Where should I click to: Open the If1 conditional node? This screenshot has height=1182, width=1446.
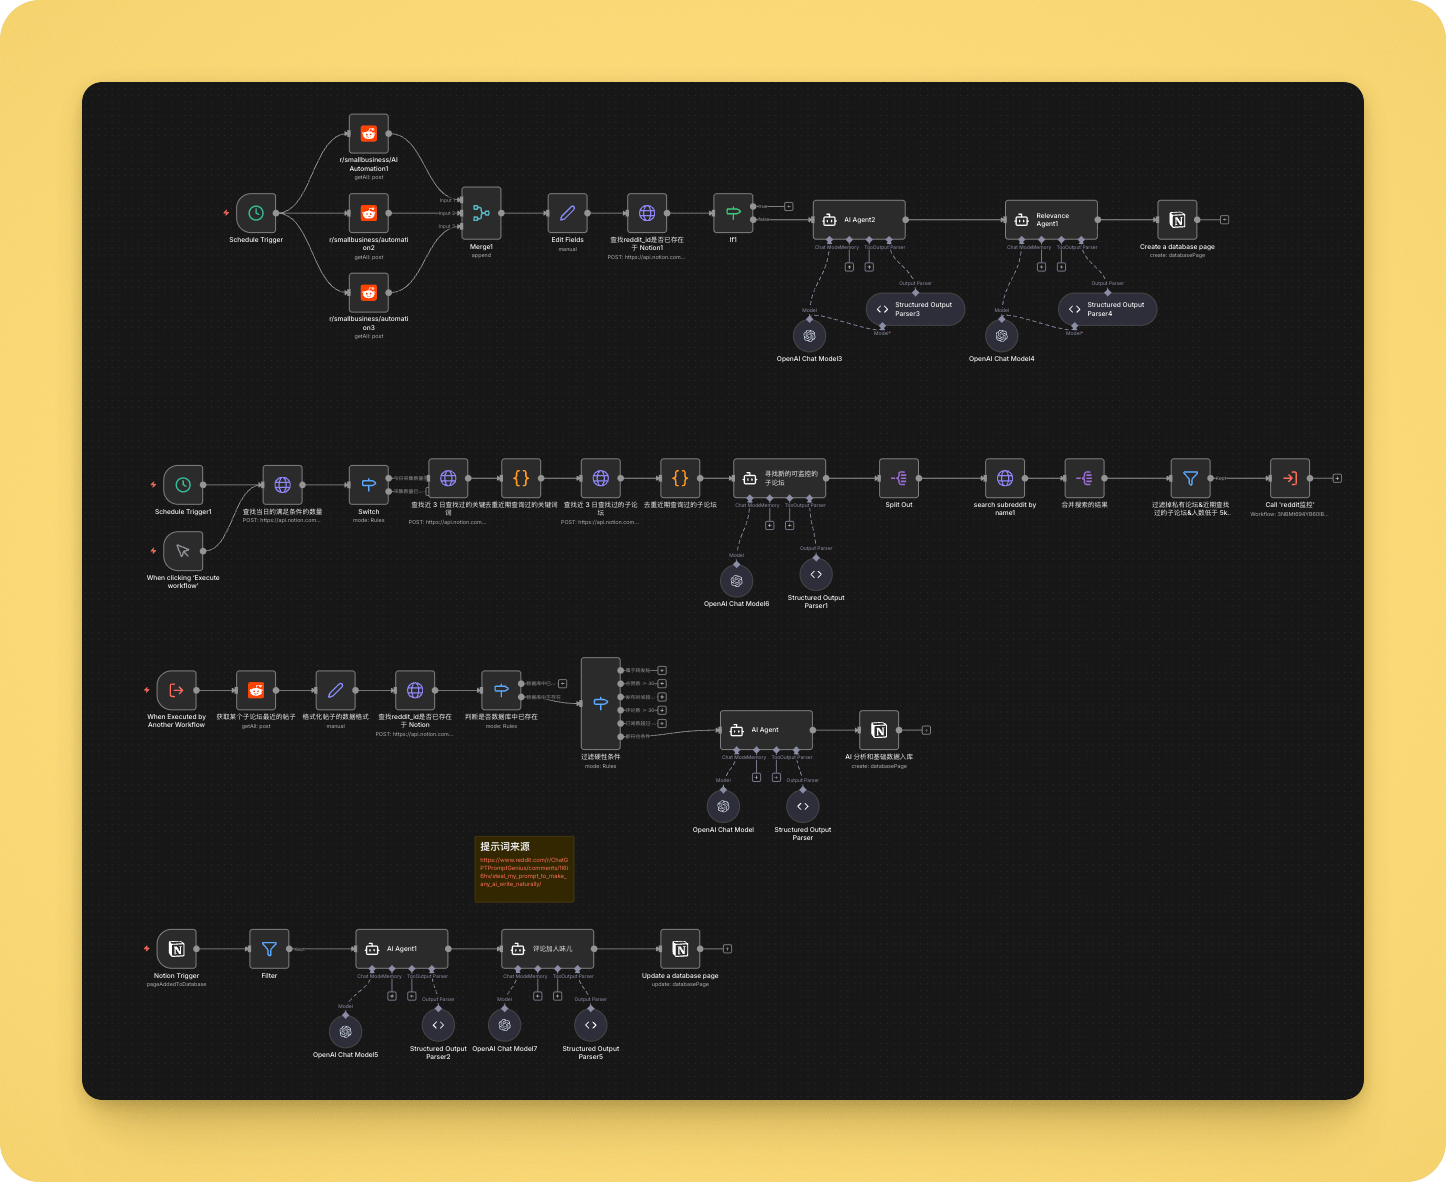pos(733,213)
